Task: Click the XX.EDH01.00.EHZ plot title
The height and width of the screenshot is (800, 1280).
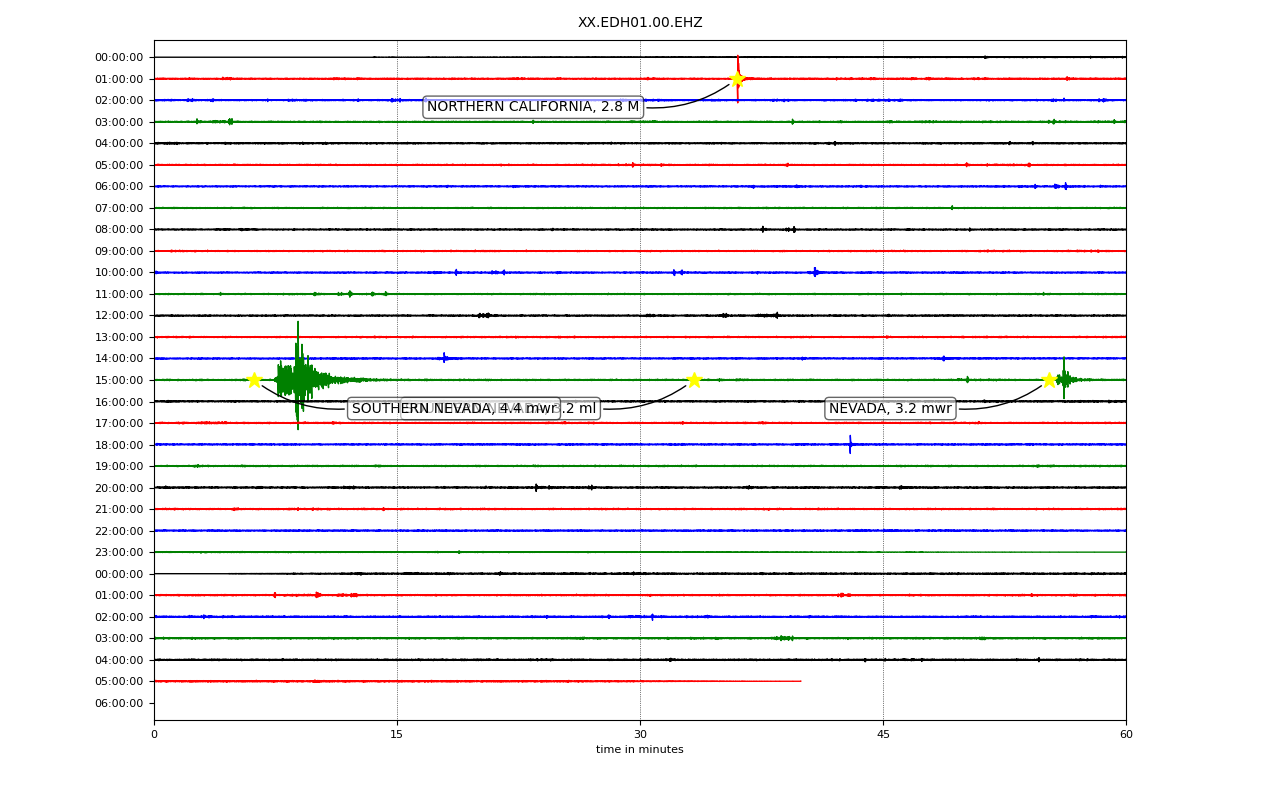Action: click(640, 23)
